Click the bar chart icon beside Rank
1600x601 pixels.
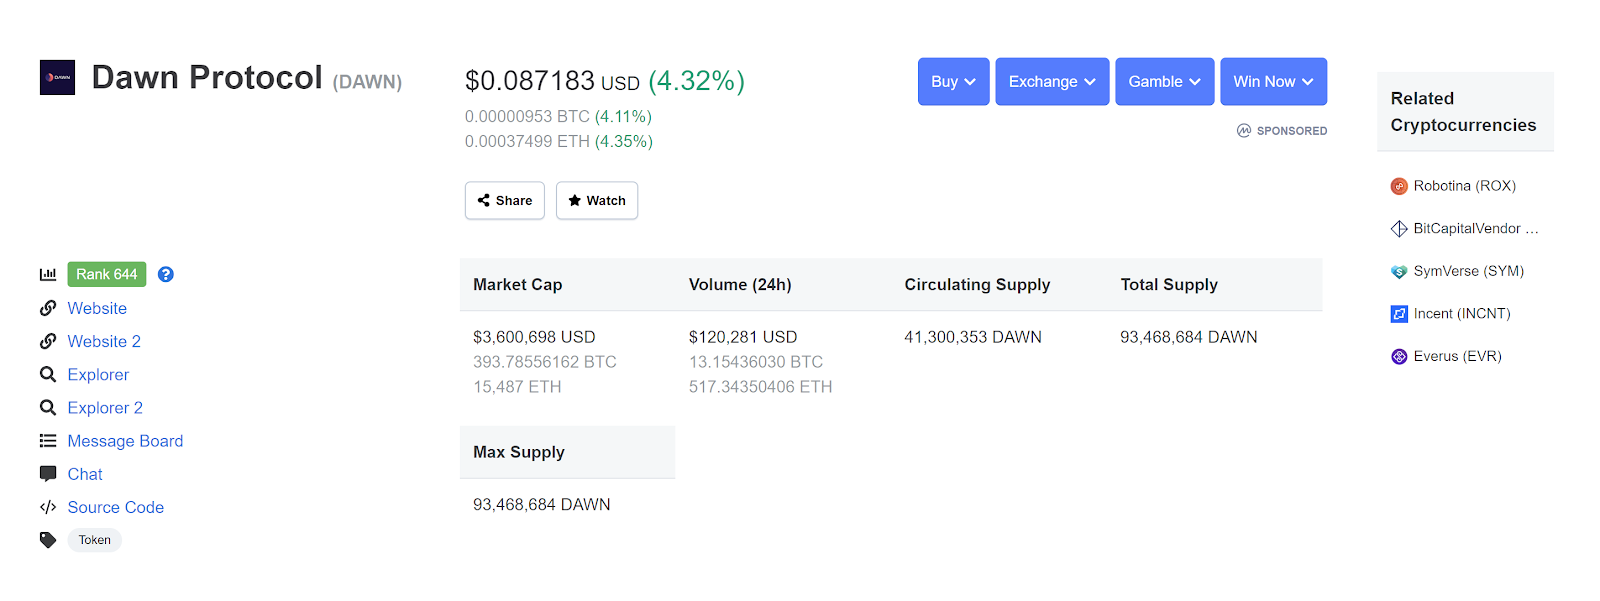[48, 274]
